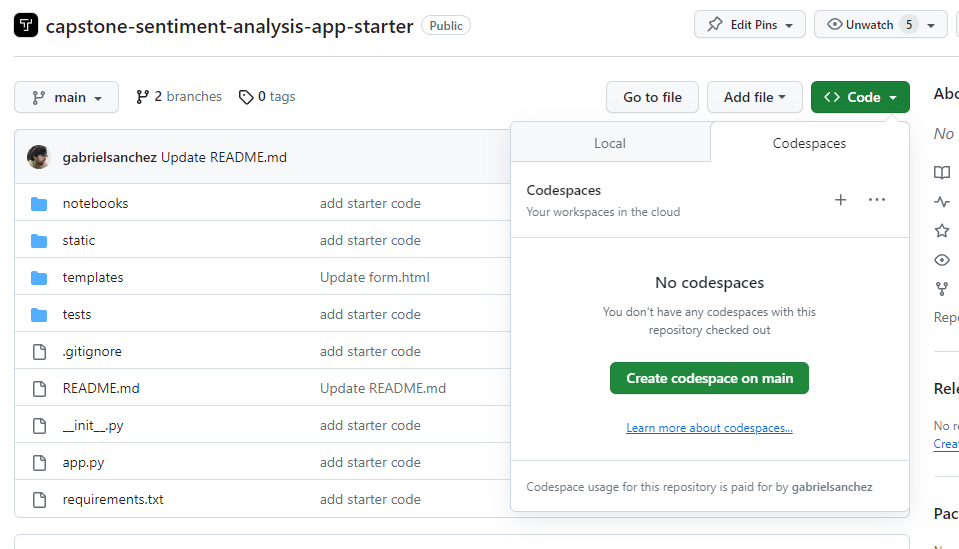959x549 pixels.
Task: Click the app.py file icon
Action: pos(39,463)
